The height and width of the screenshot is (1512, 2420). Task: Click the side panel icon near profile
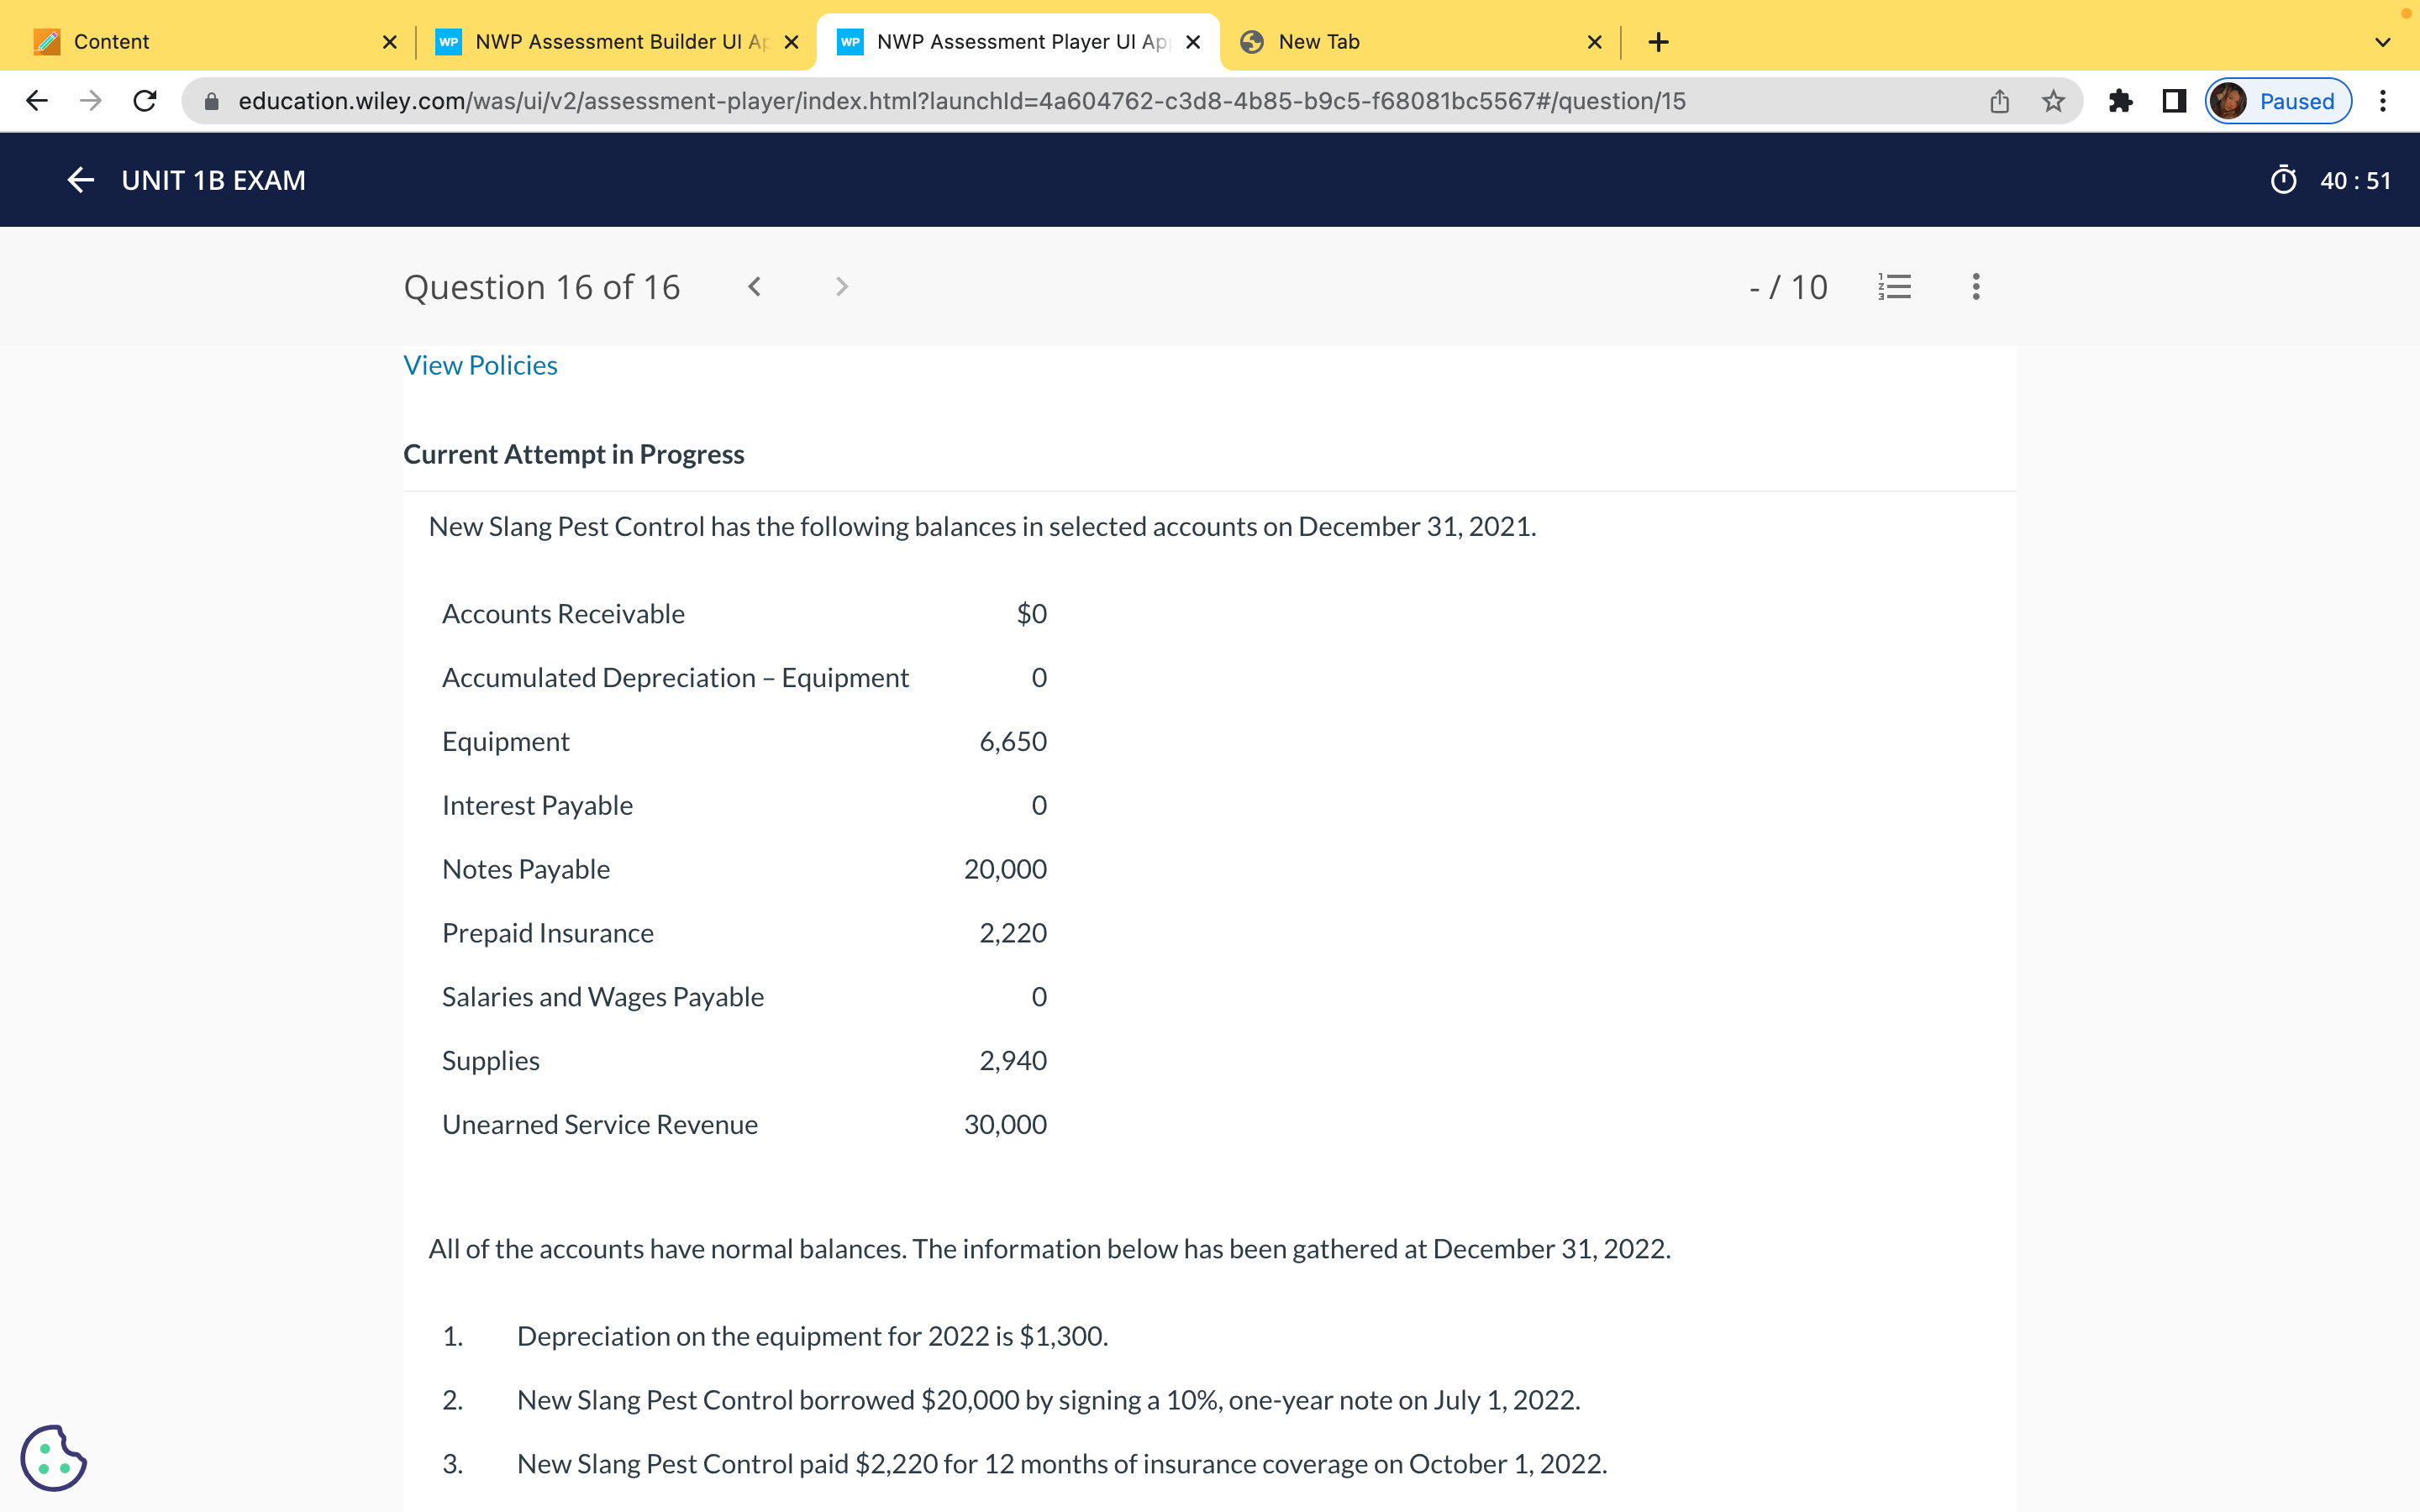click(x=2173, y=101)
